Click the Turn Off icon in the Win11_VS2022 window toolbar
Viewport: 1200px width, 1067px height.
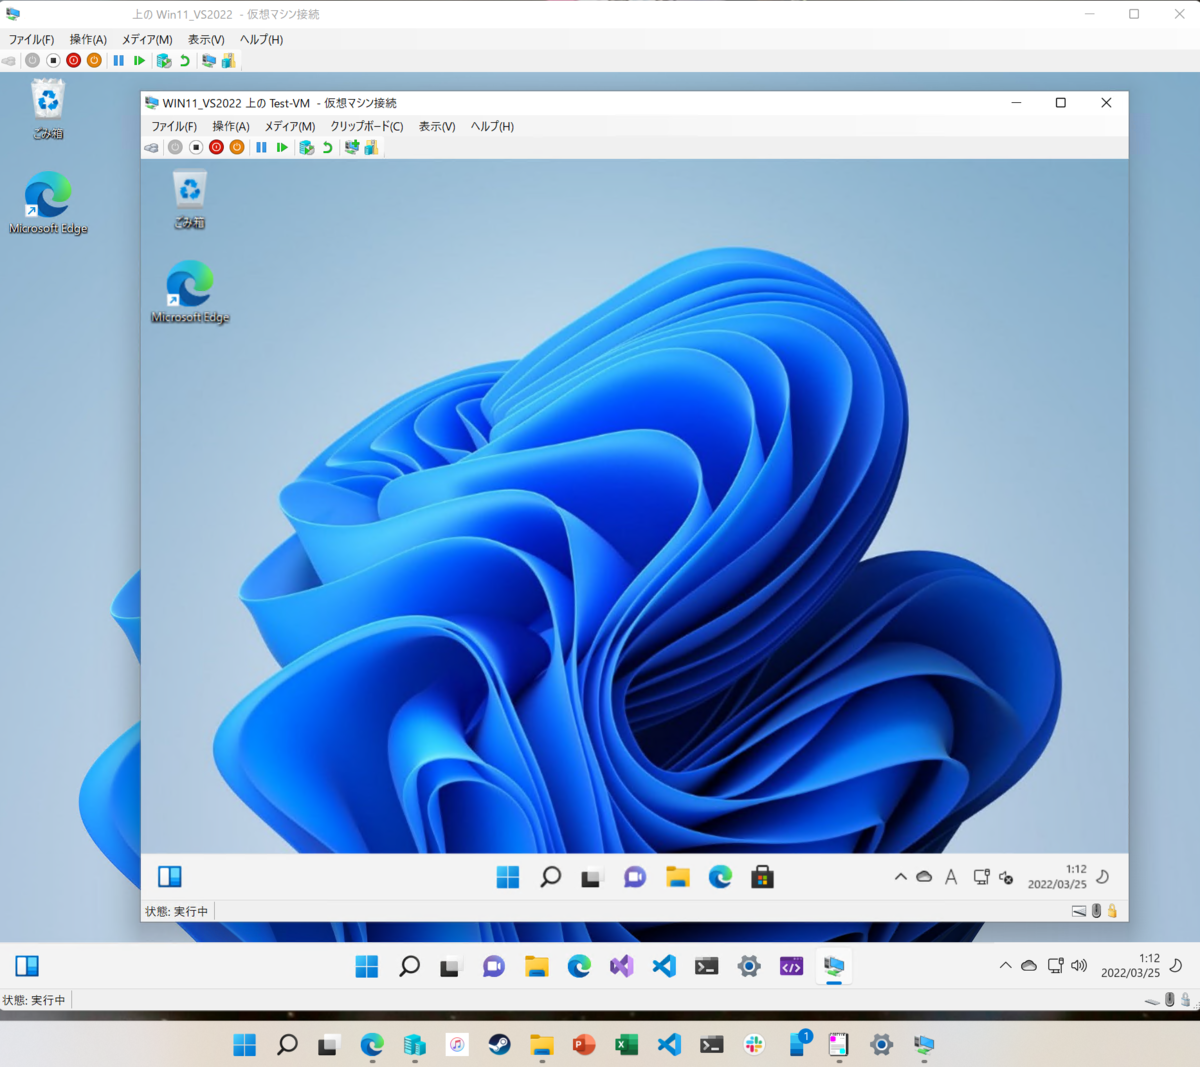coord(54,60)
